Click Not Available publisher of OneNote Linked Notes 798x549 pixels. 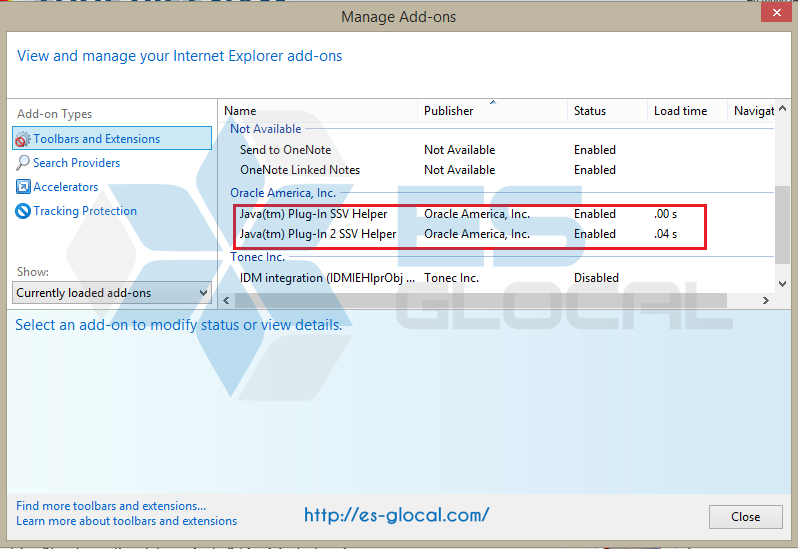pos(460,170)
